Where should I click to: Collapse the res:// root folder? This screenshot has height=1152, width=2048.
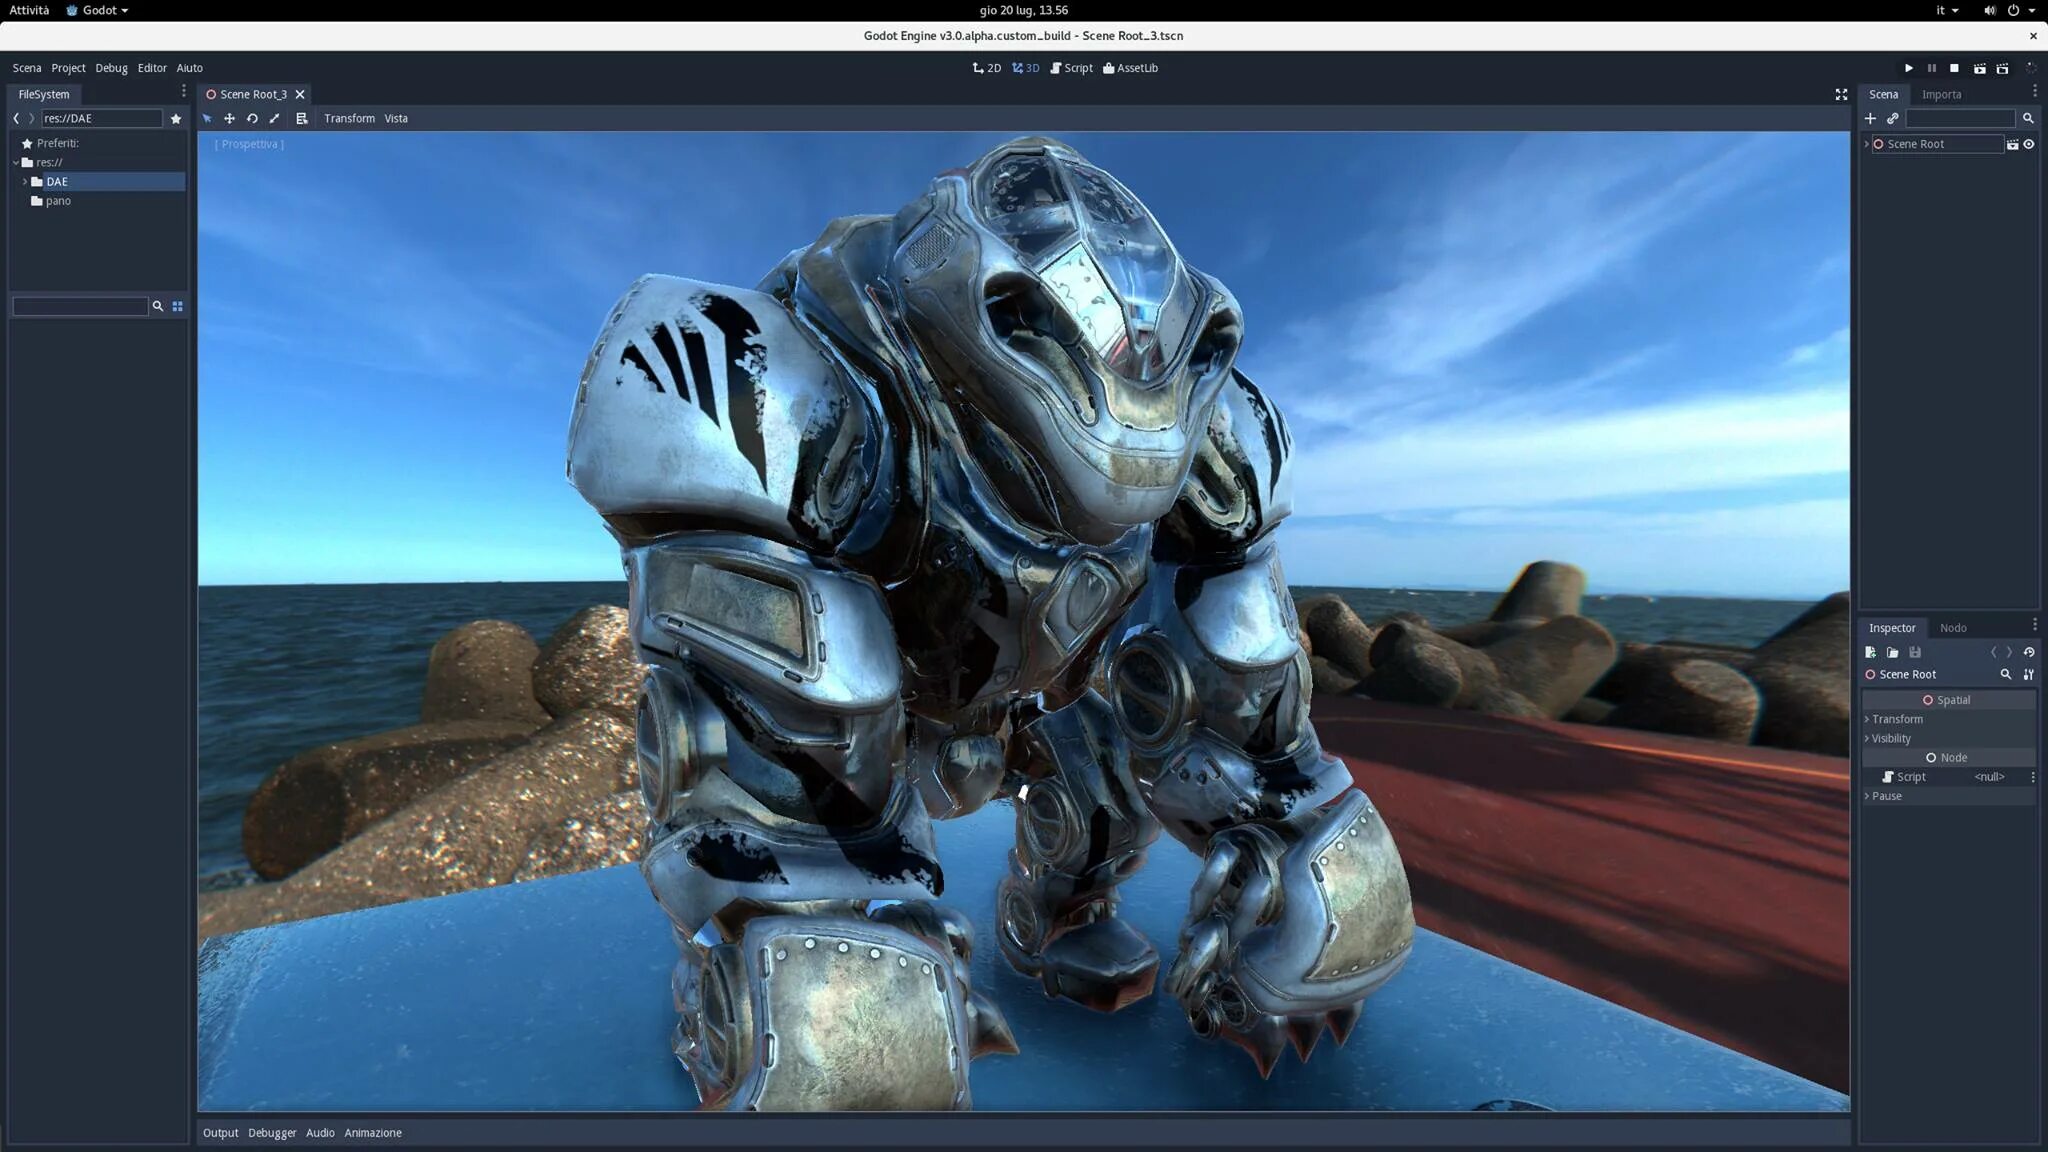pos(16,162)
